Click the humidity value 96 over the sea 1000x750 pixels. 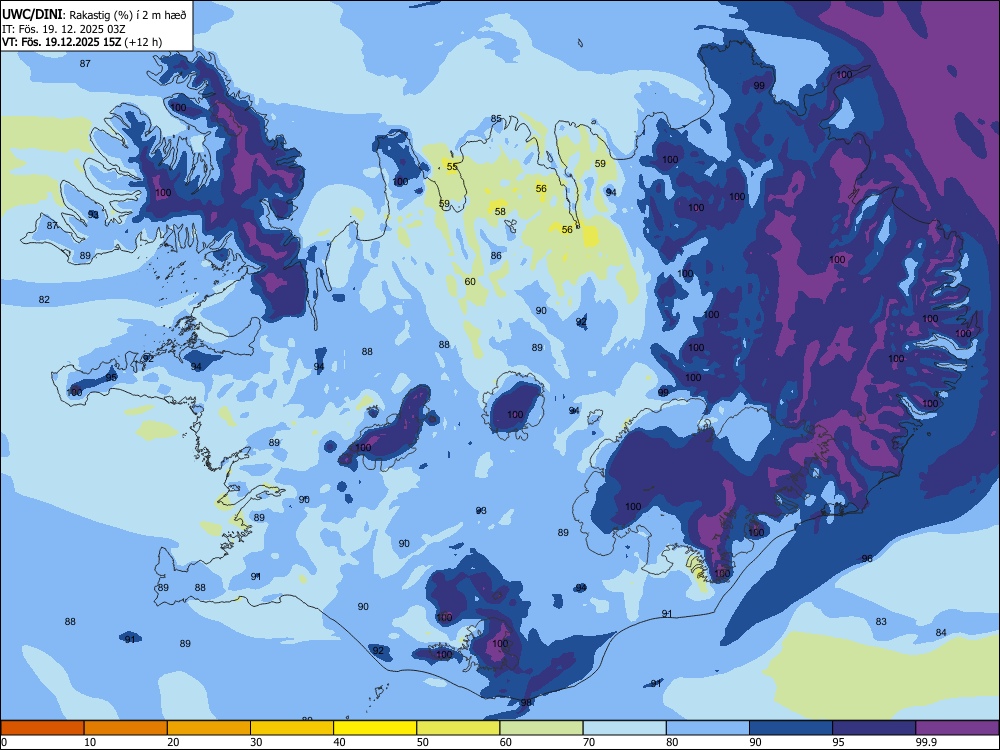pos(867,559)
